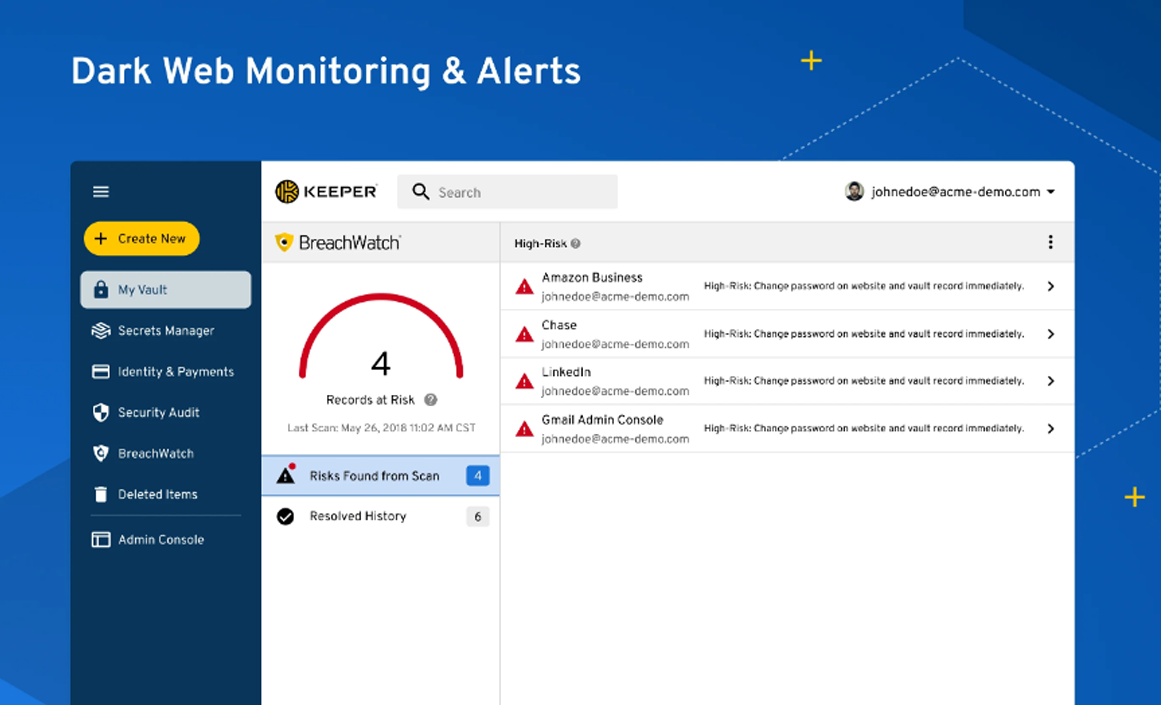Open the High-Risk options kebab menu
Screen dimensions: 1161x705
(1050, 241)
